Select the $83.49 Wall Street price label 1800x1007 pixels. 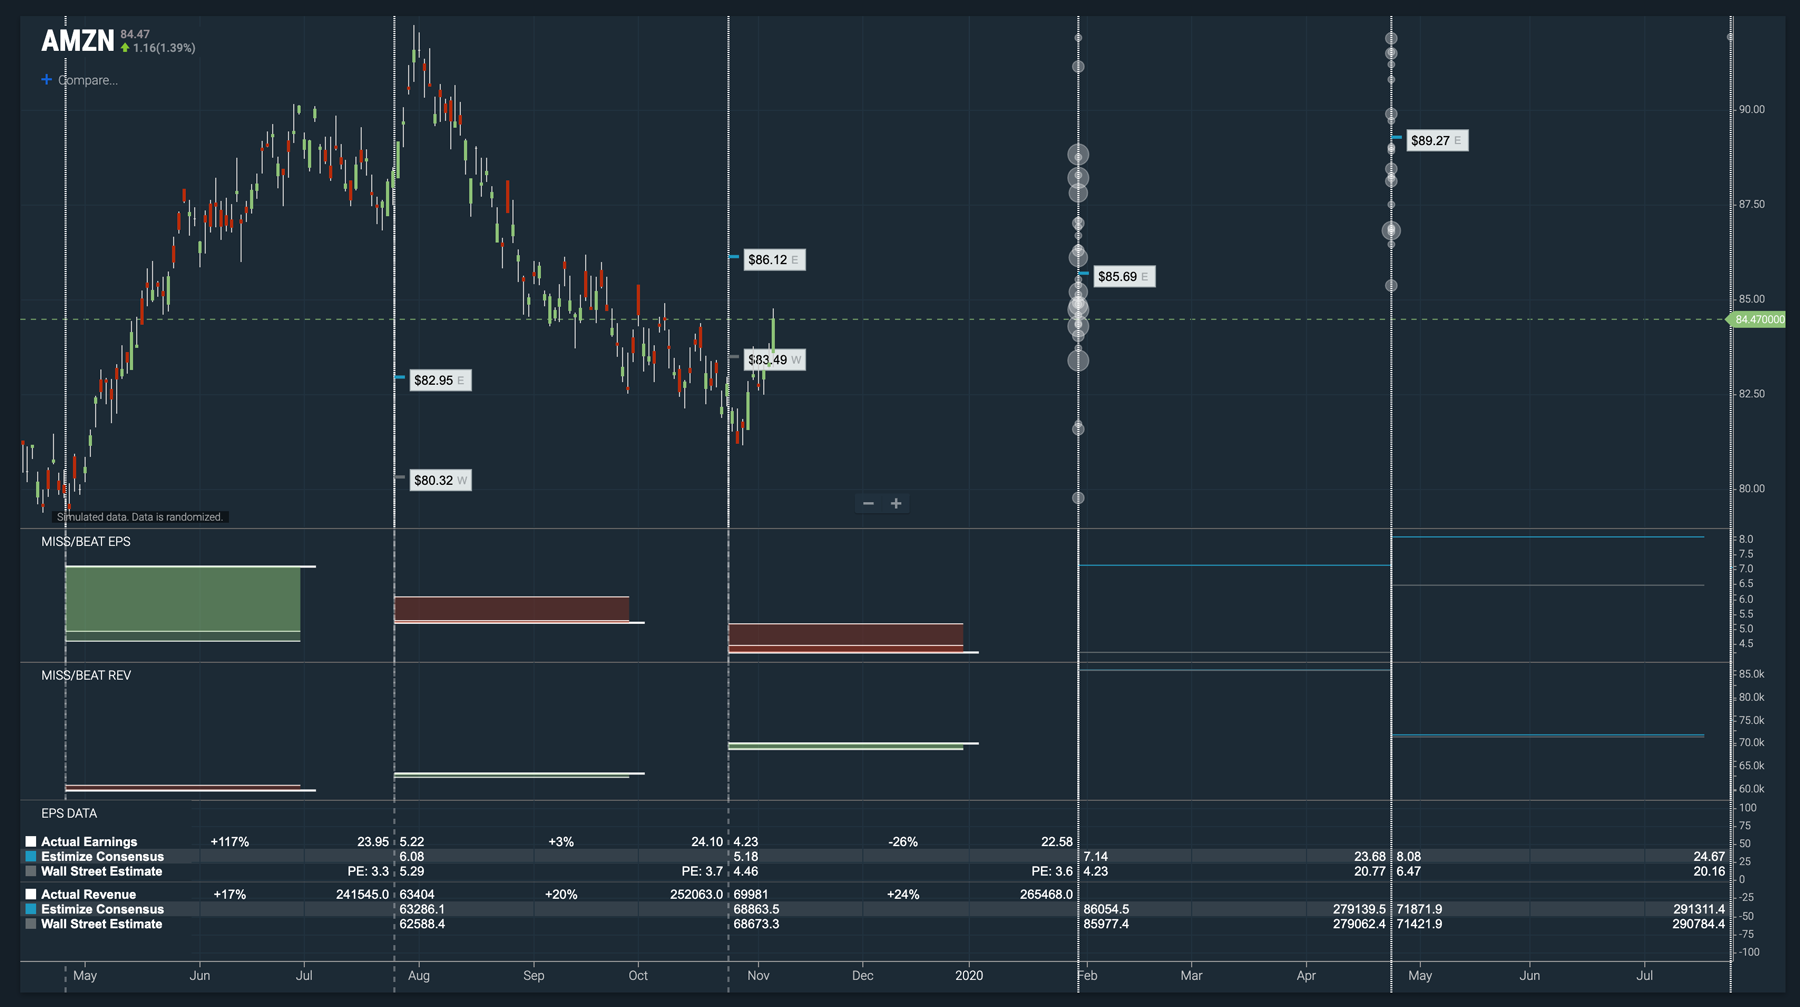(x=774, y=360)
